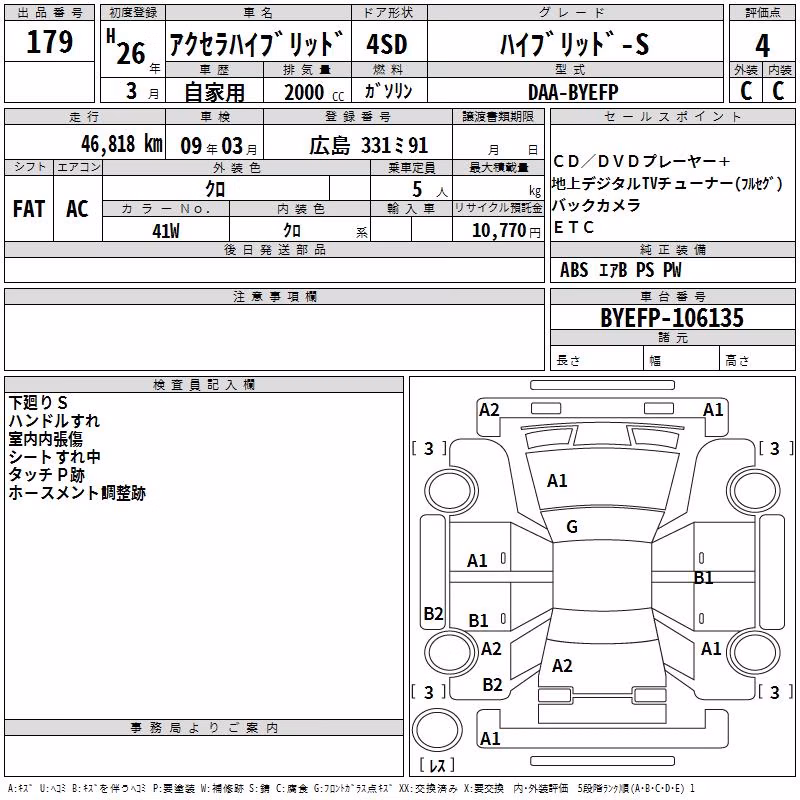The width and height of the screenshot is (800, 800).
Task: Select the 注意事項欄 header
Action: 275,296
